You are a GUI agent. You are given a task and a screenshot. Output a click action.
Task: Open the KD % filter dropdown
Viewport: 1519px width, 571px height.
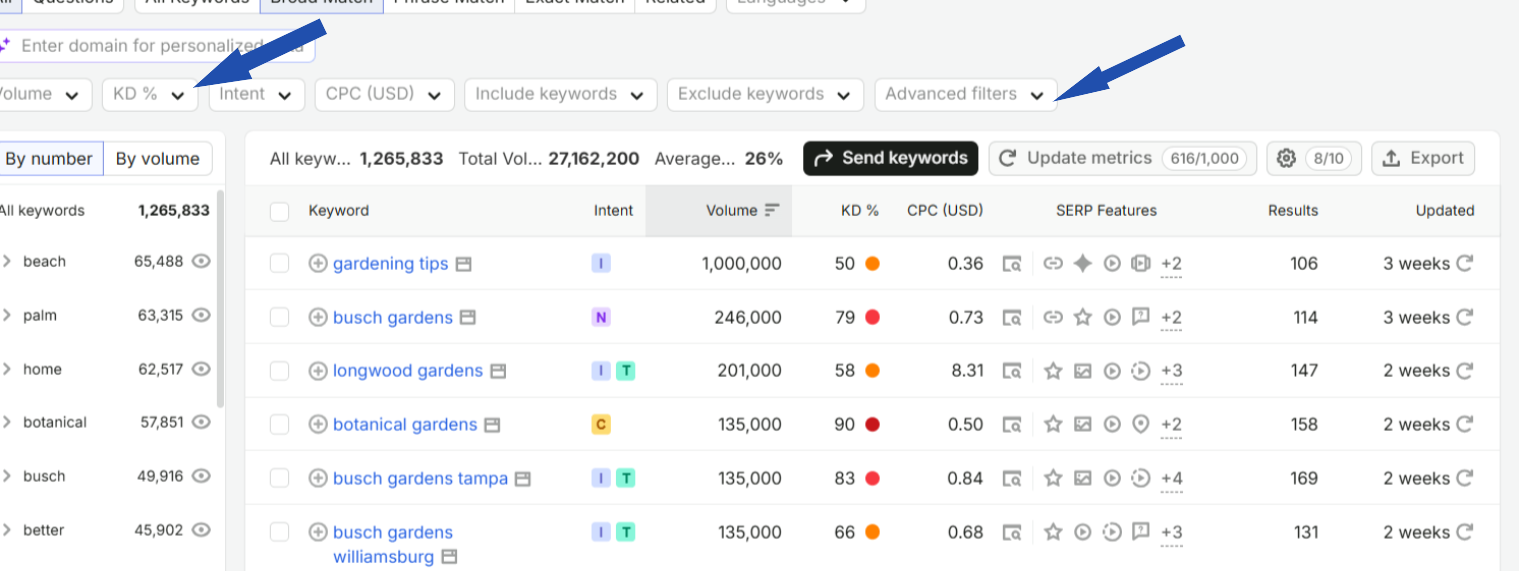tap(150, 94)
